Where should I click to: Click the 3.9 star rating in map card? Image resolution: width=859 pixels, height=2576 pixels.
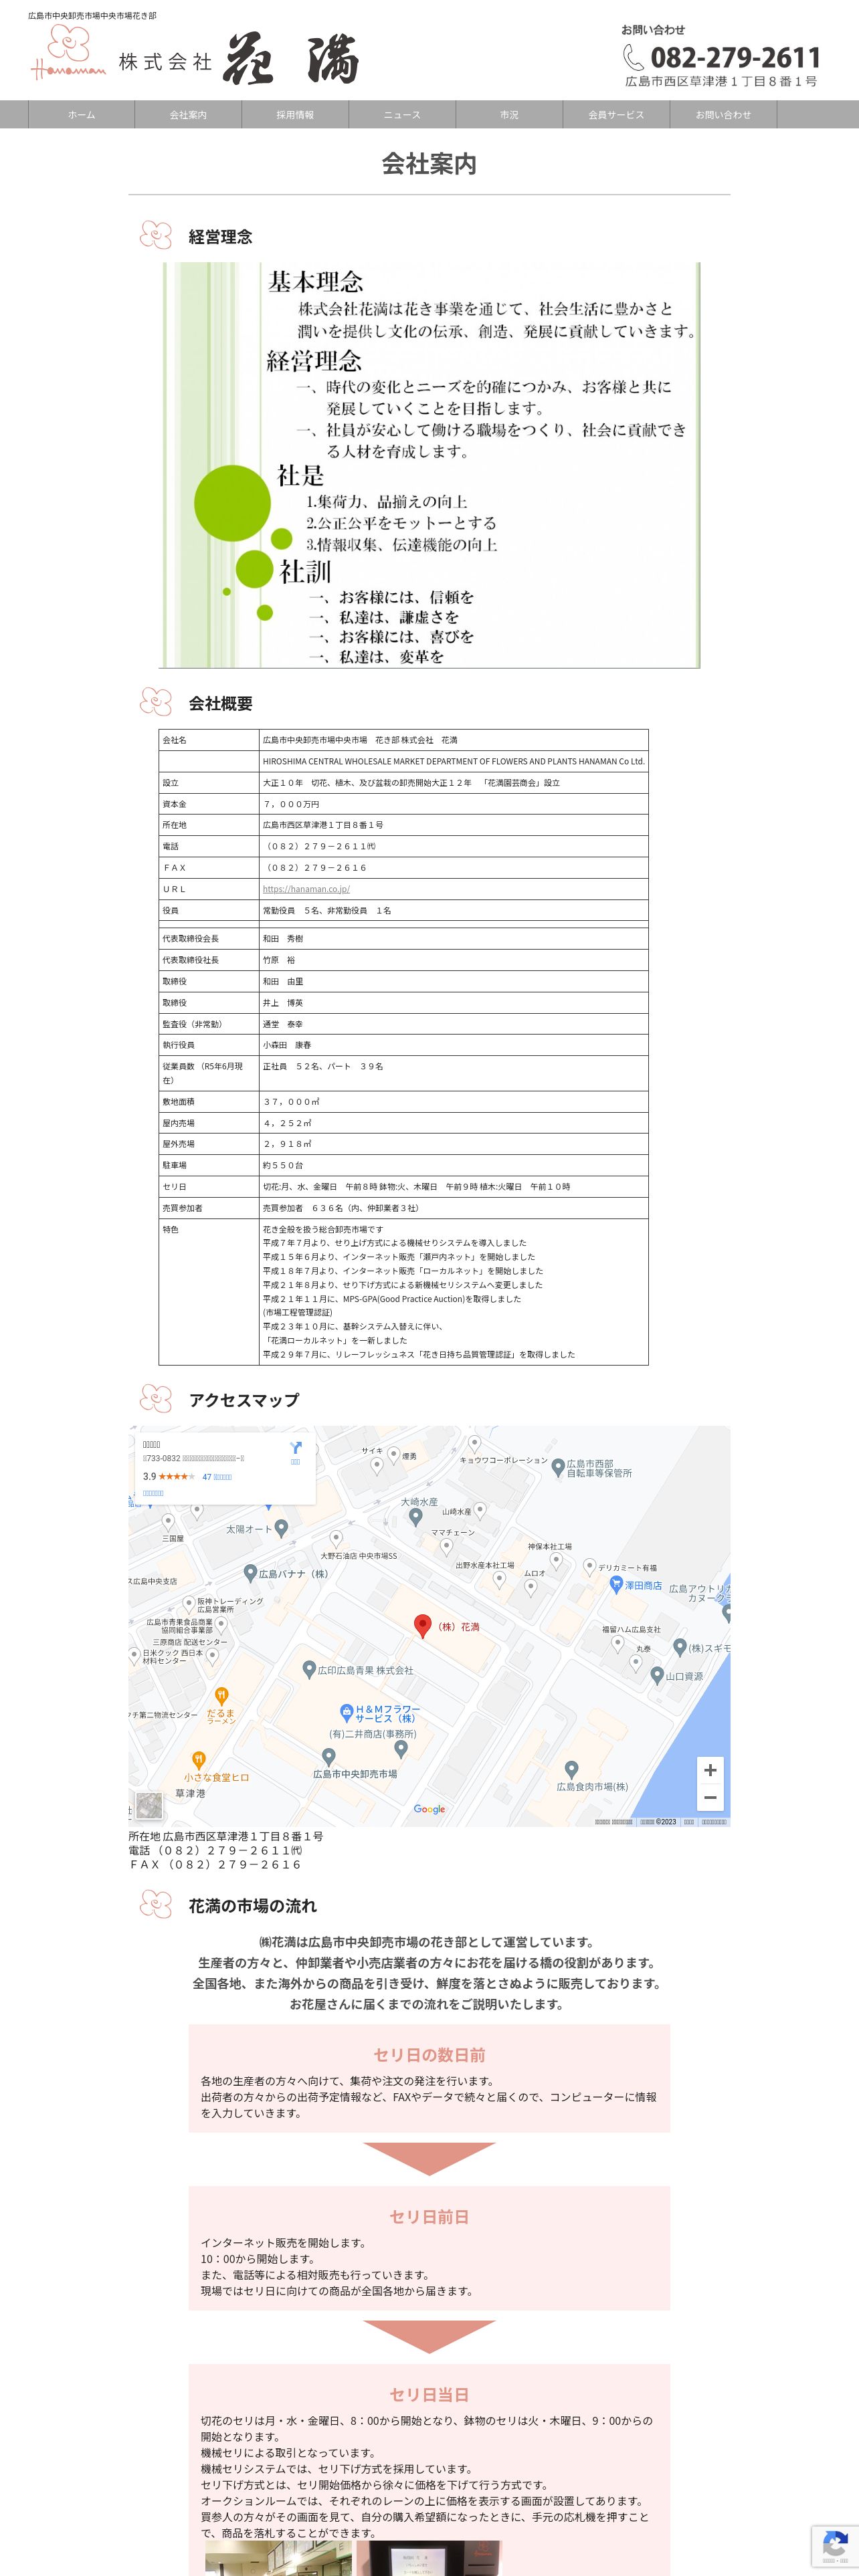[168, 1477]
